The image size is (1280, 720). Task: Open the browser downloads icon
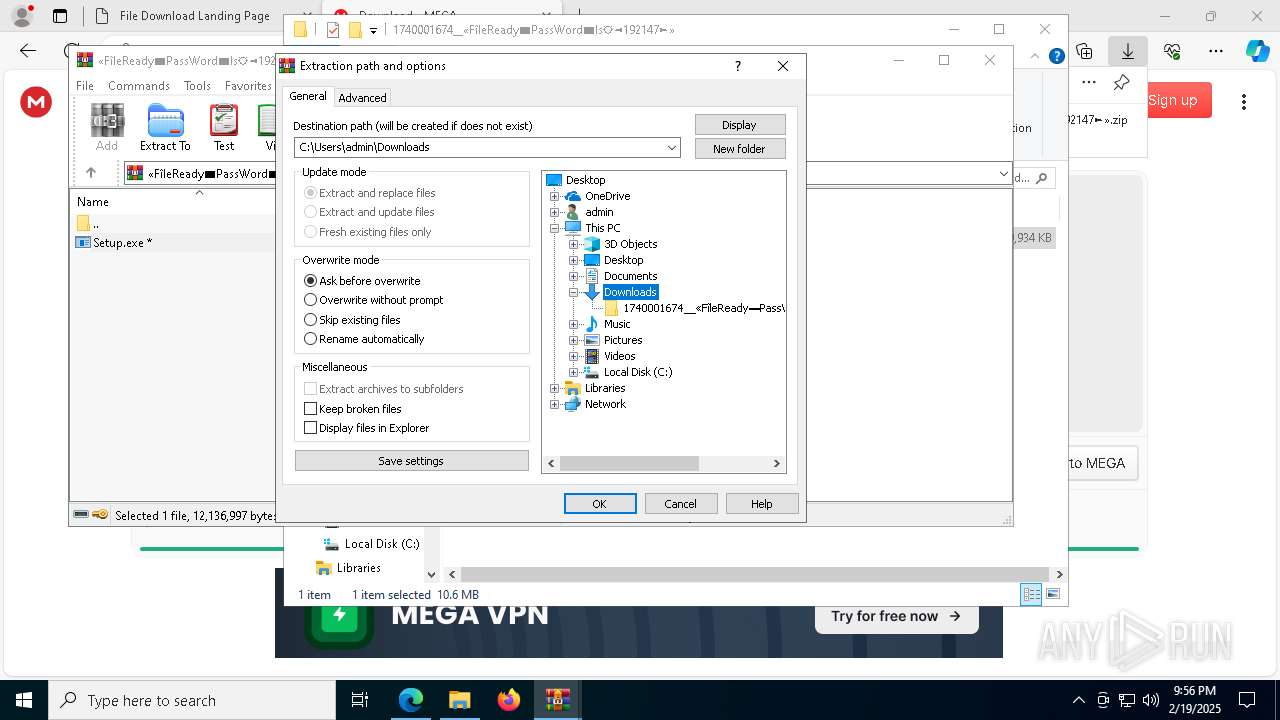click(x=1128, y=50)
